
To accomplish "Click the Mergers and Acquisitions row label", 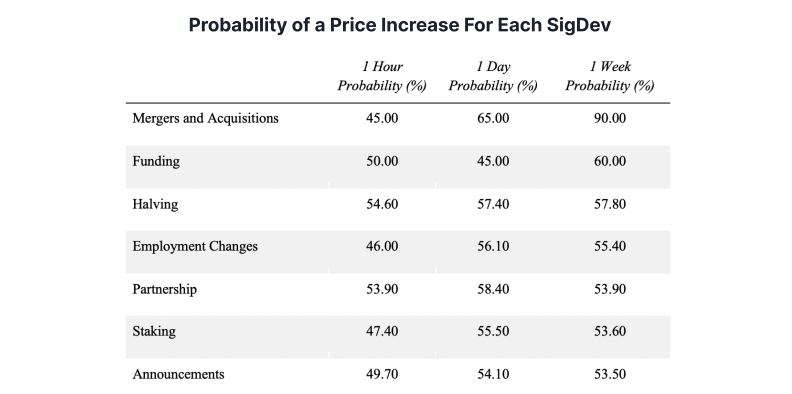I will point(205,118).
